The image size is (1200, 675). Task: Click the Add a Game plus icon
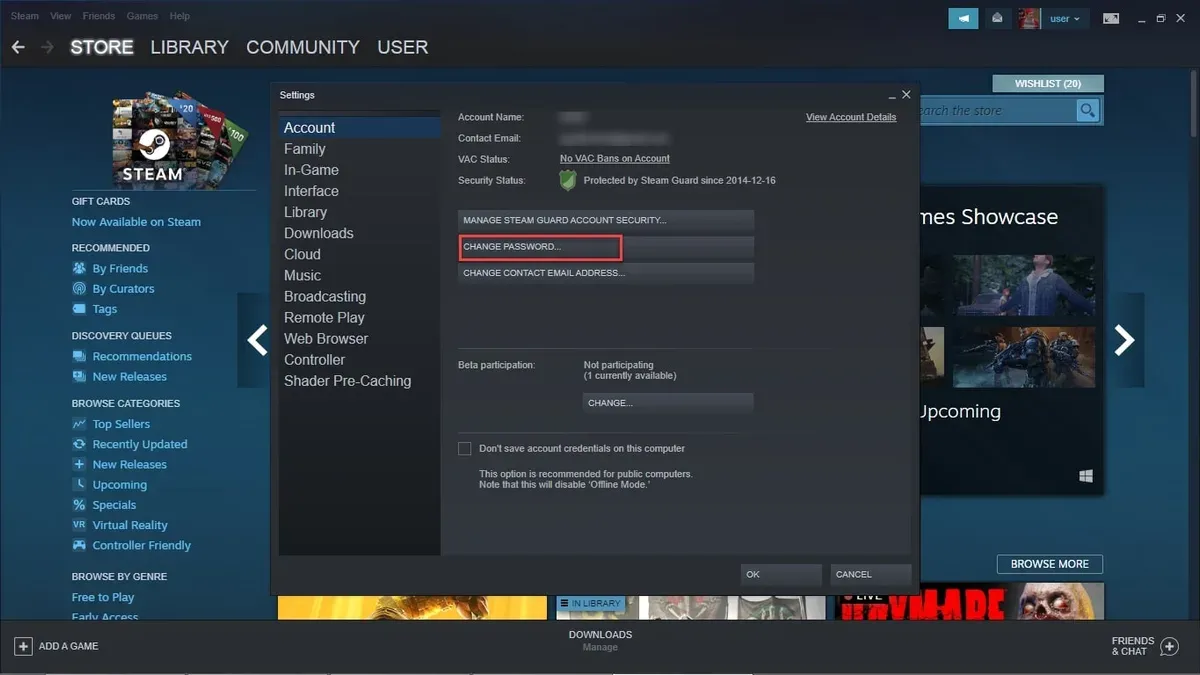23,646
